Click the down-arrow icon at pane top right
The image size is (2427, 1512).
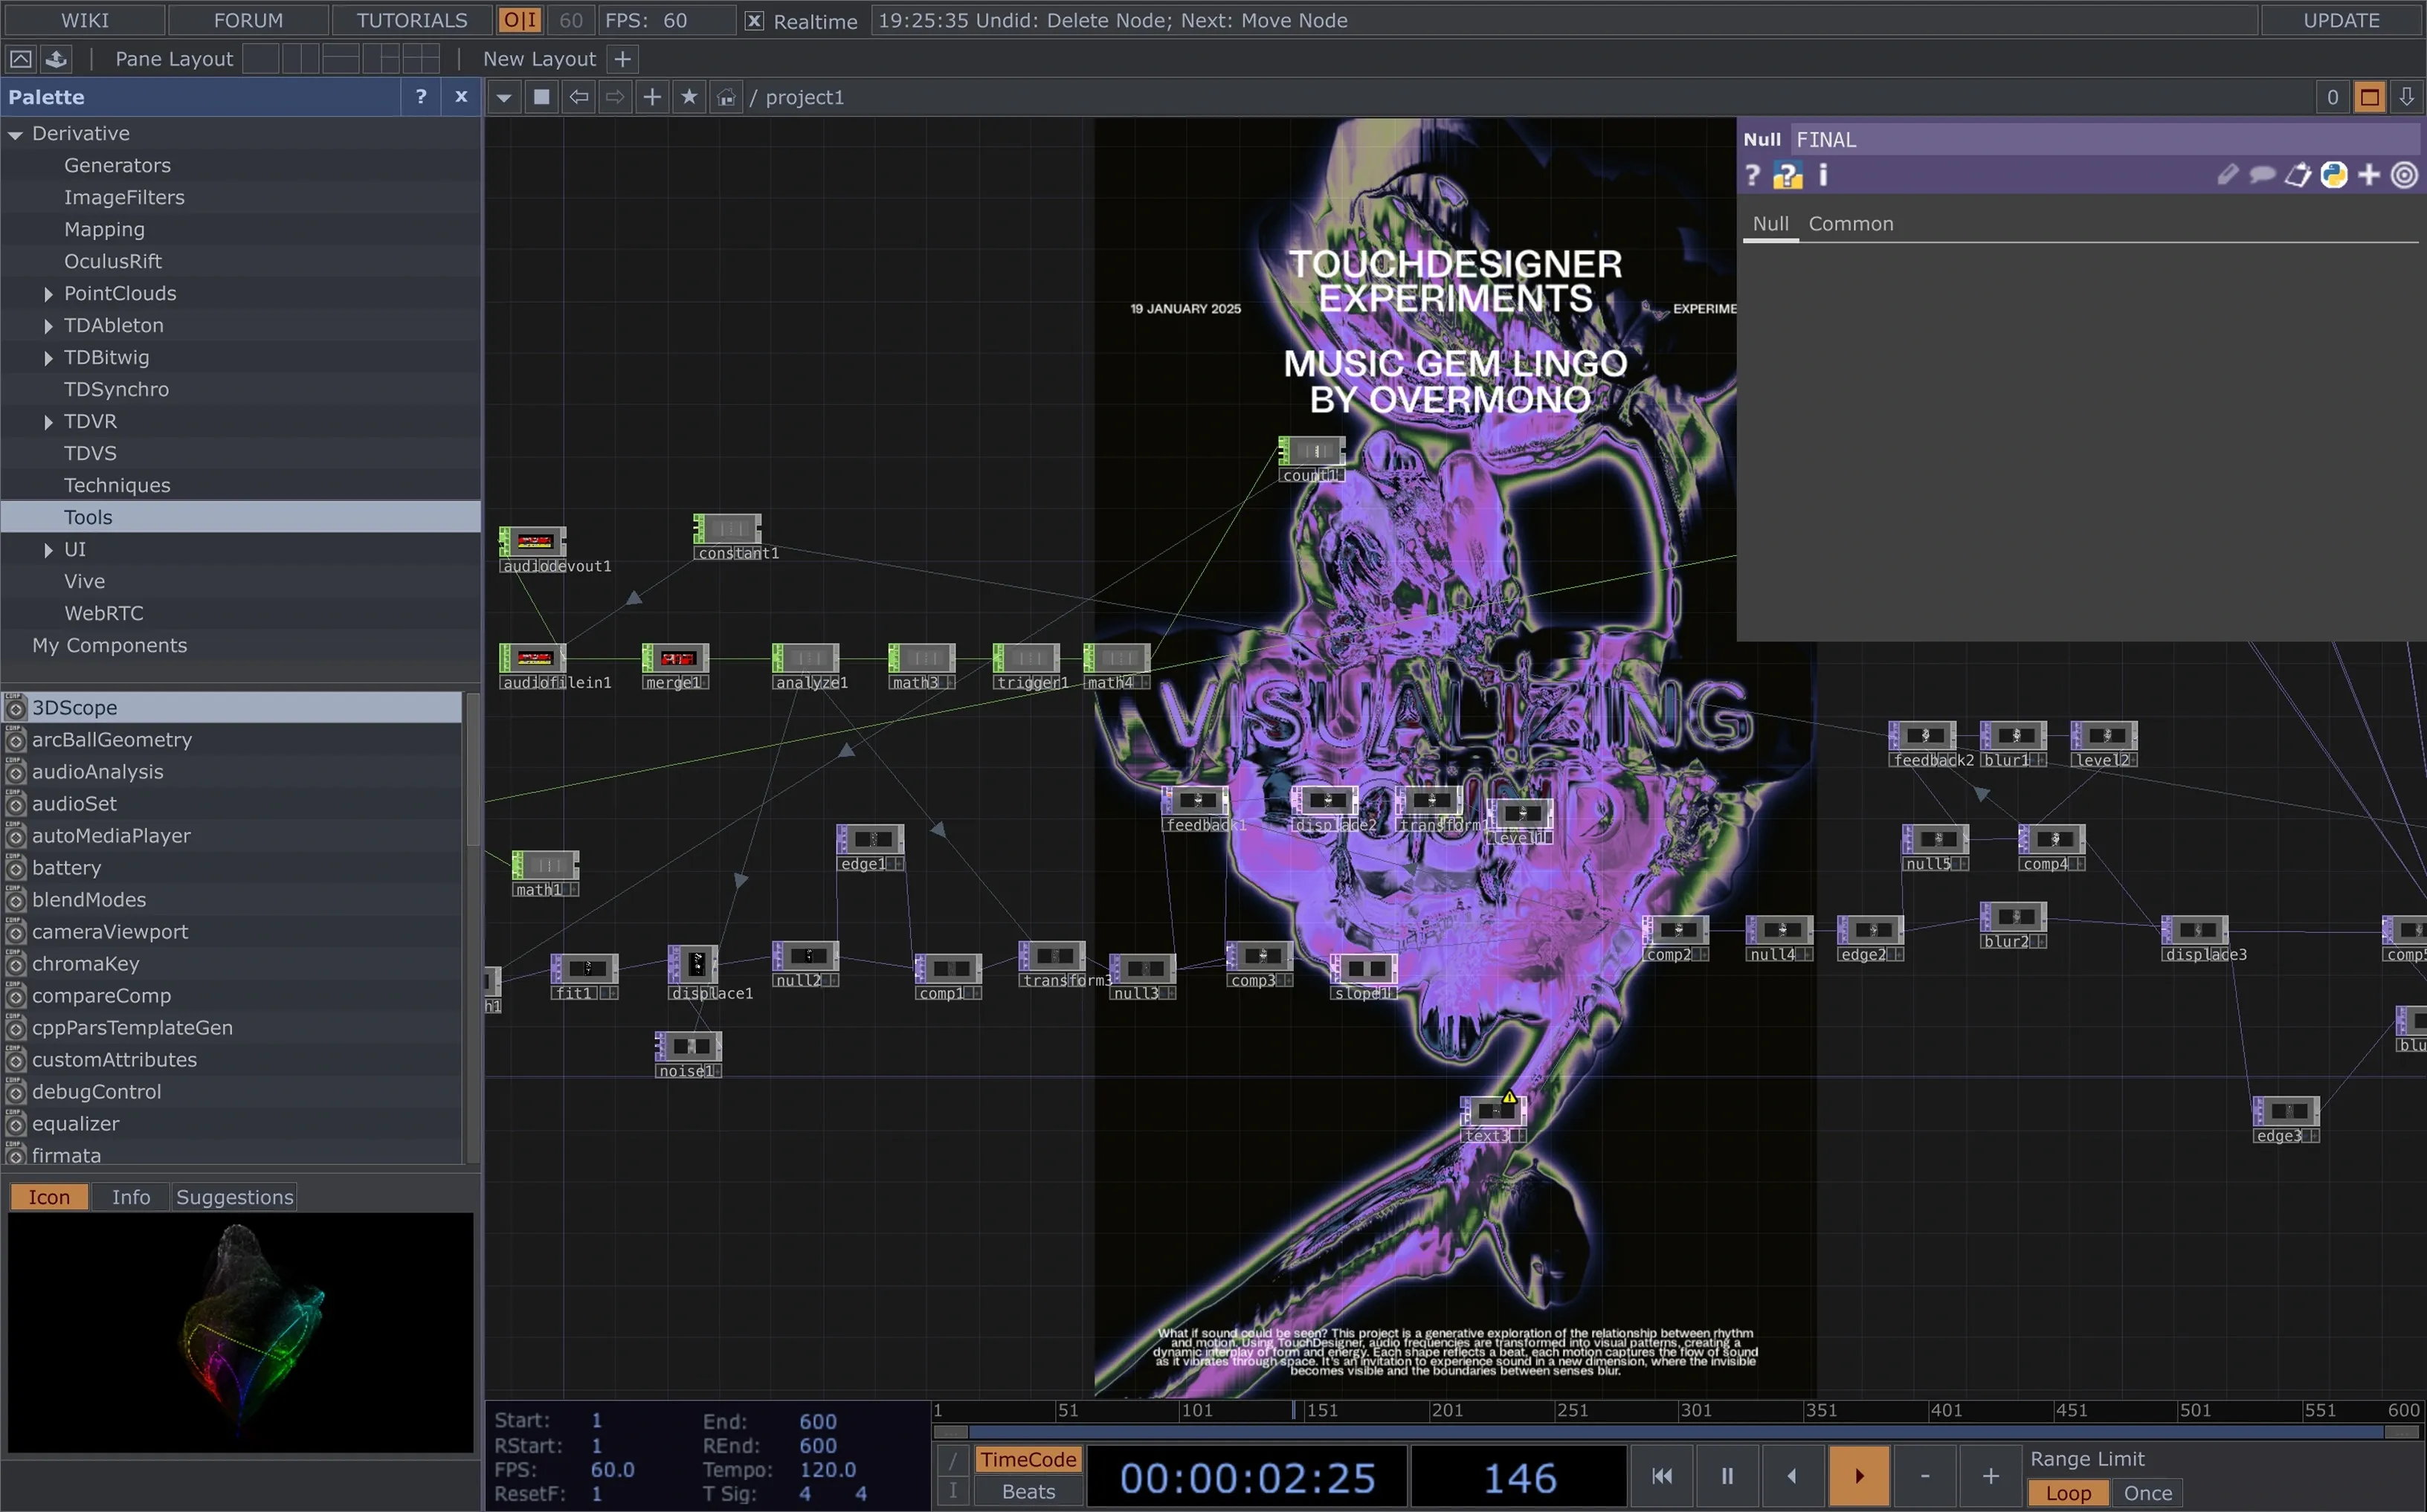[x=2406, y=97]
